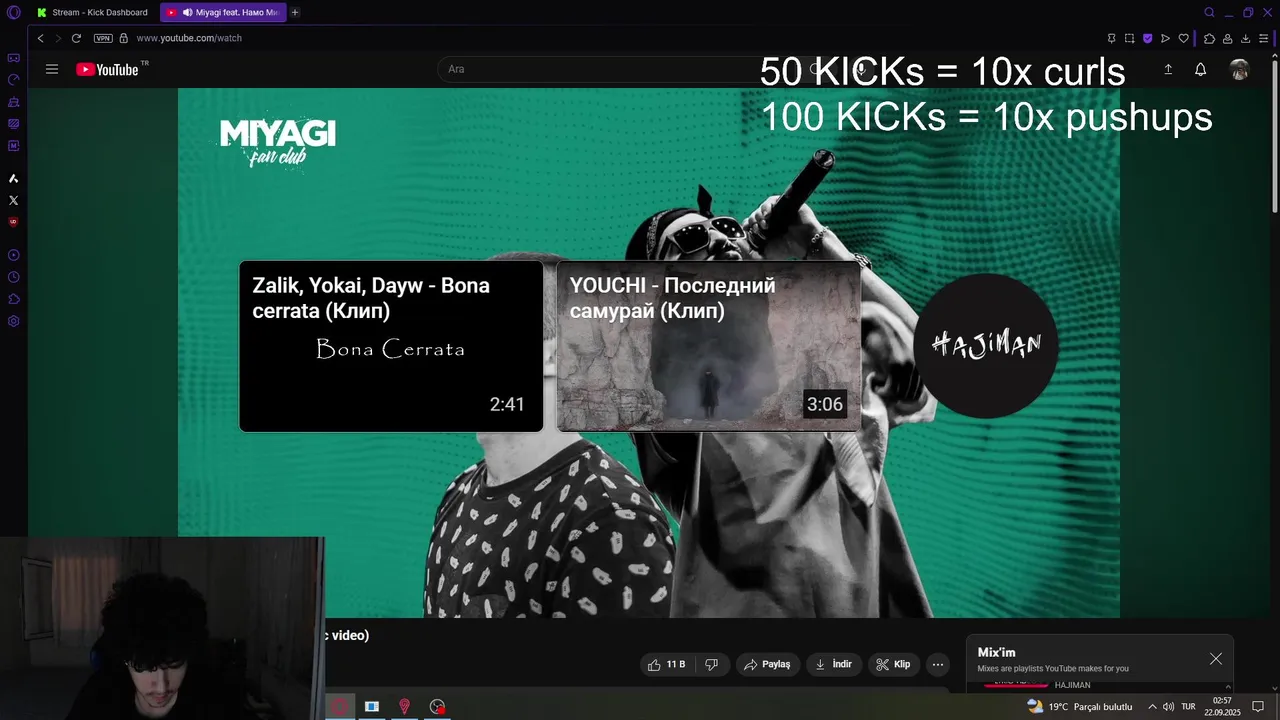
Task: Open GX Mods striped icon in sidebar
Action: pos(14,124)
